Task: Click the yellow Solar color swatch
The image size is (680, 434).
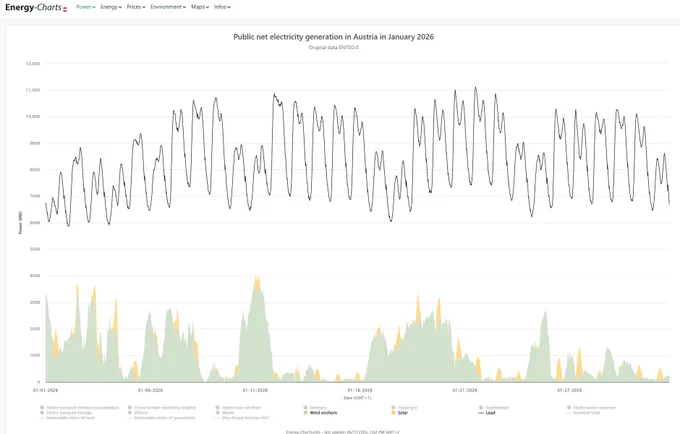Action: tap(393, 413)
